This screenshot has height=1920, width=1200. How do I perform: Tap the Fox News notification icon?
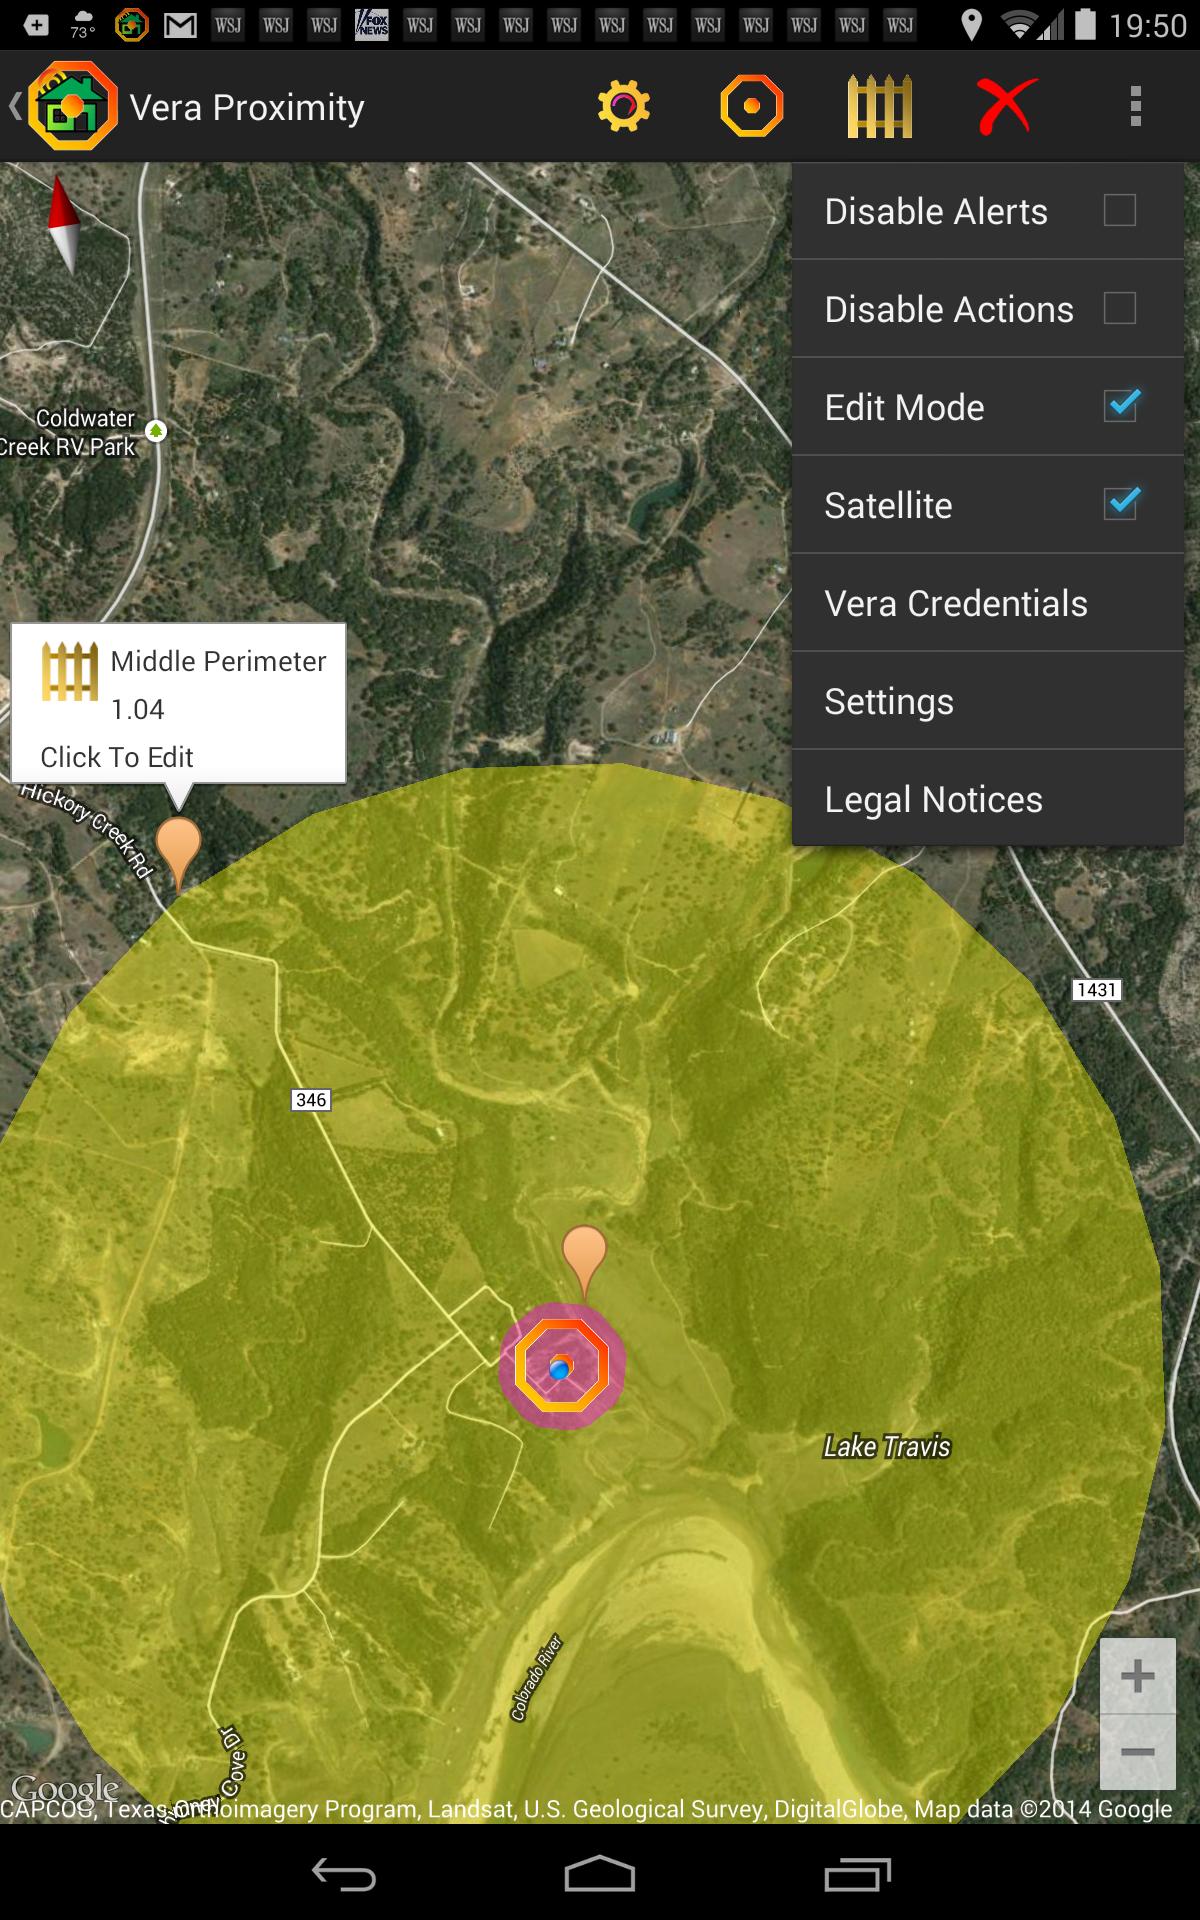[x=372, y=25]
